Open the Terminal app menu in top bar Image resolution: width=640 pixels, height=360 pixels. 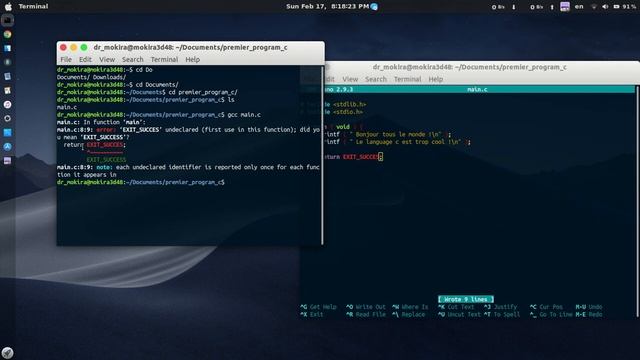(33, 7)
